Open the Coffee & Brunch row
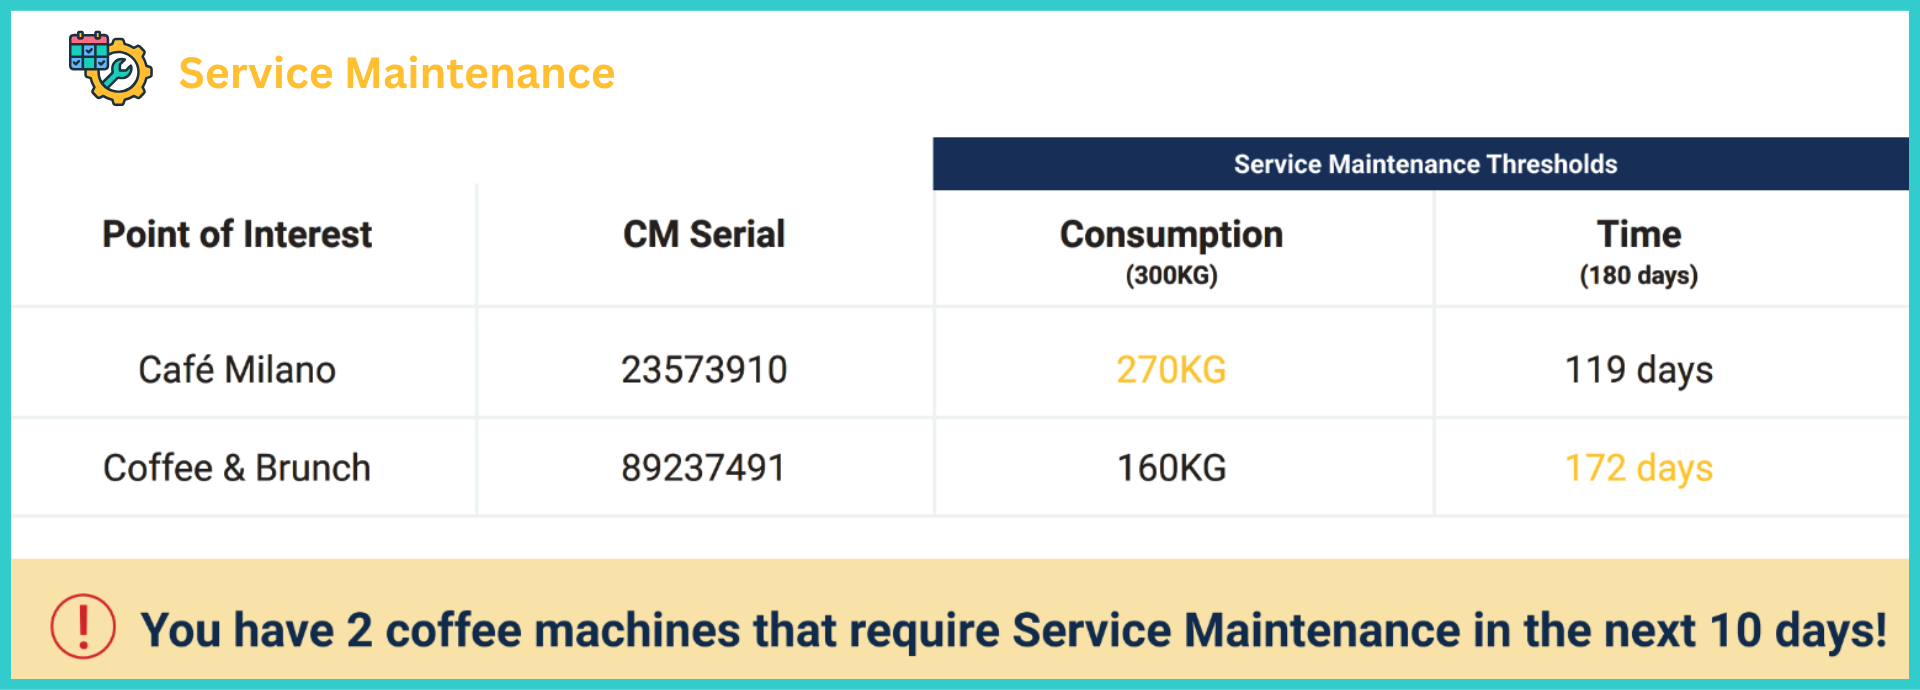This screenshot has width=1920, height=690. click(x=237, y=468)
